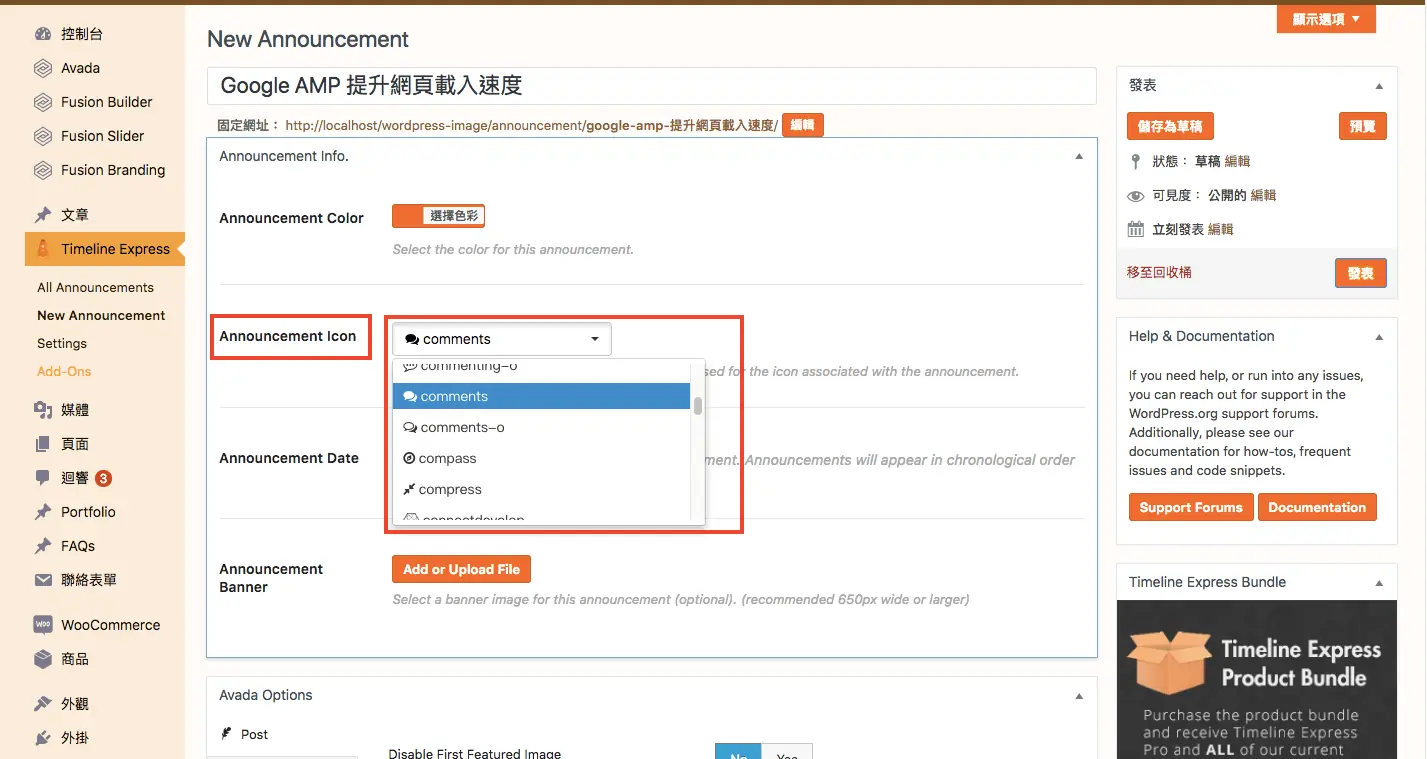Click the Timeline Express cone icon
1427x759 pixels.
pyautogui.click(x=43, y=249)
